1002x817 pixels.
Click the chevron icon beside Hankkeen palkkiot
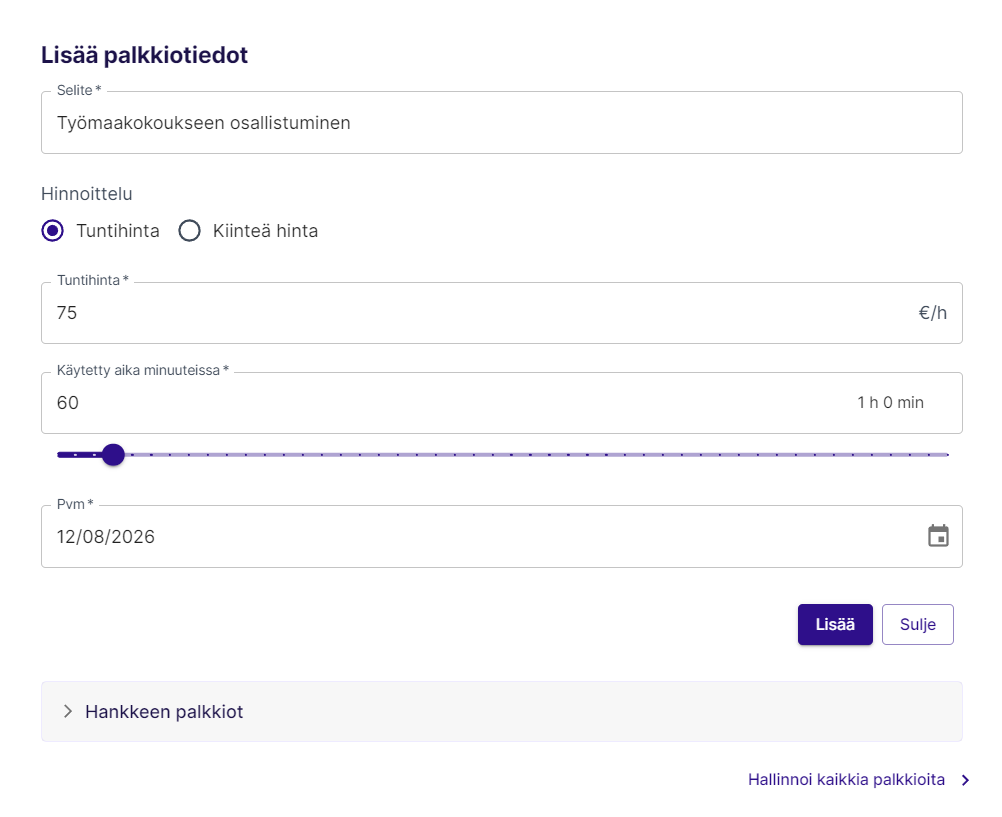click(68, 712)
